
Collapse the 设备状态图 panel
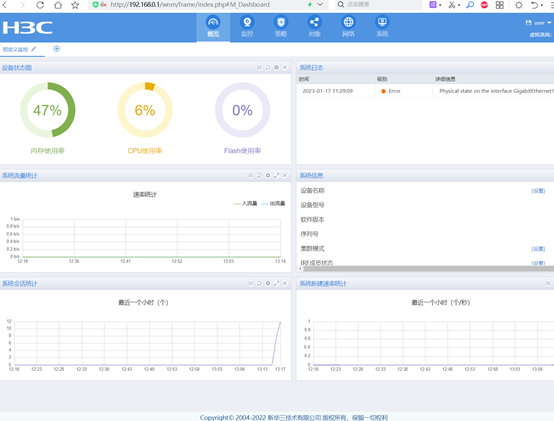tap(259, 67)
